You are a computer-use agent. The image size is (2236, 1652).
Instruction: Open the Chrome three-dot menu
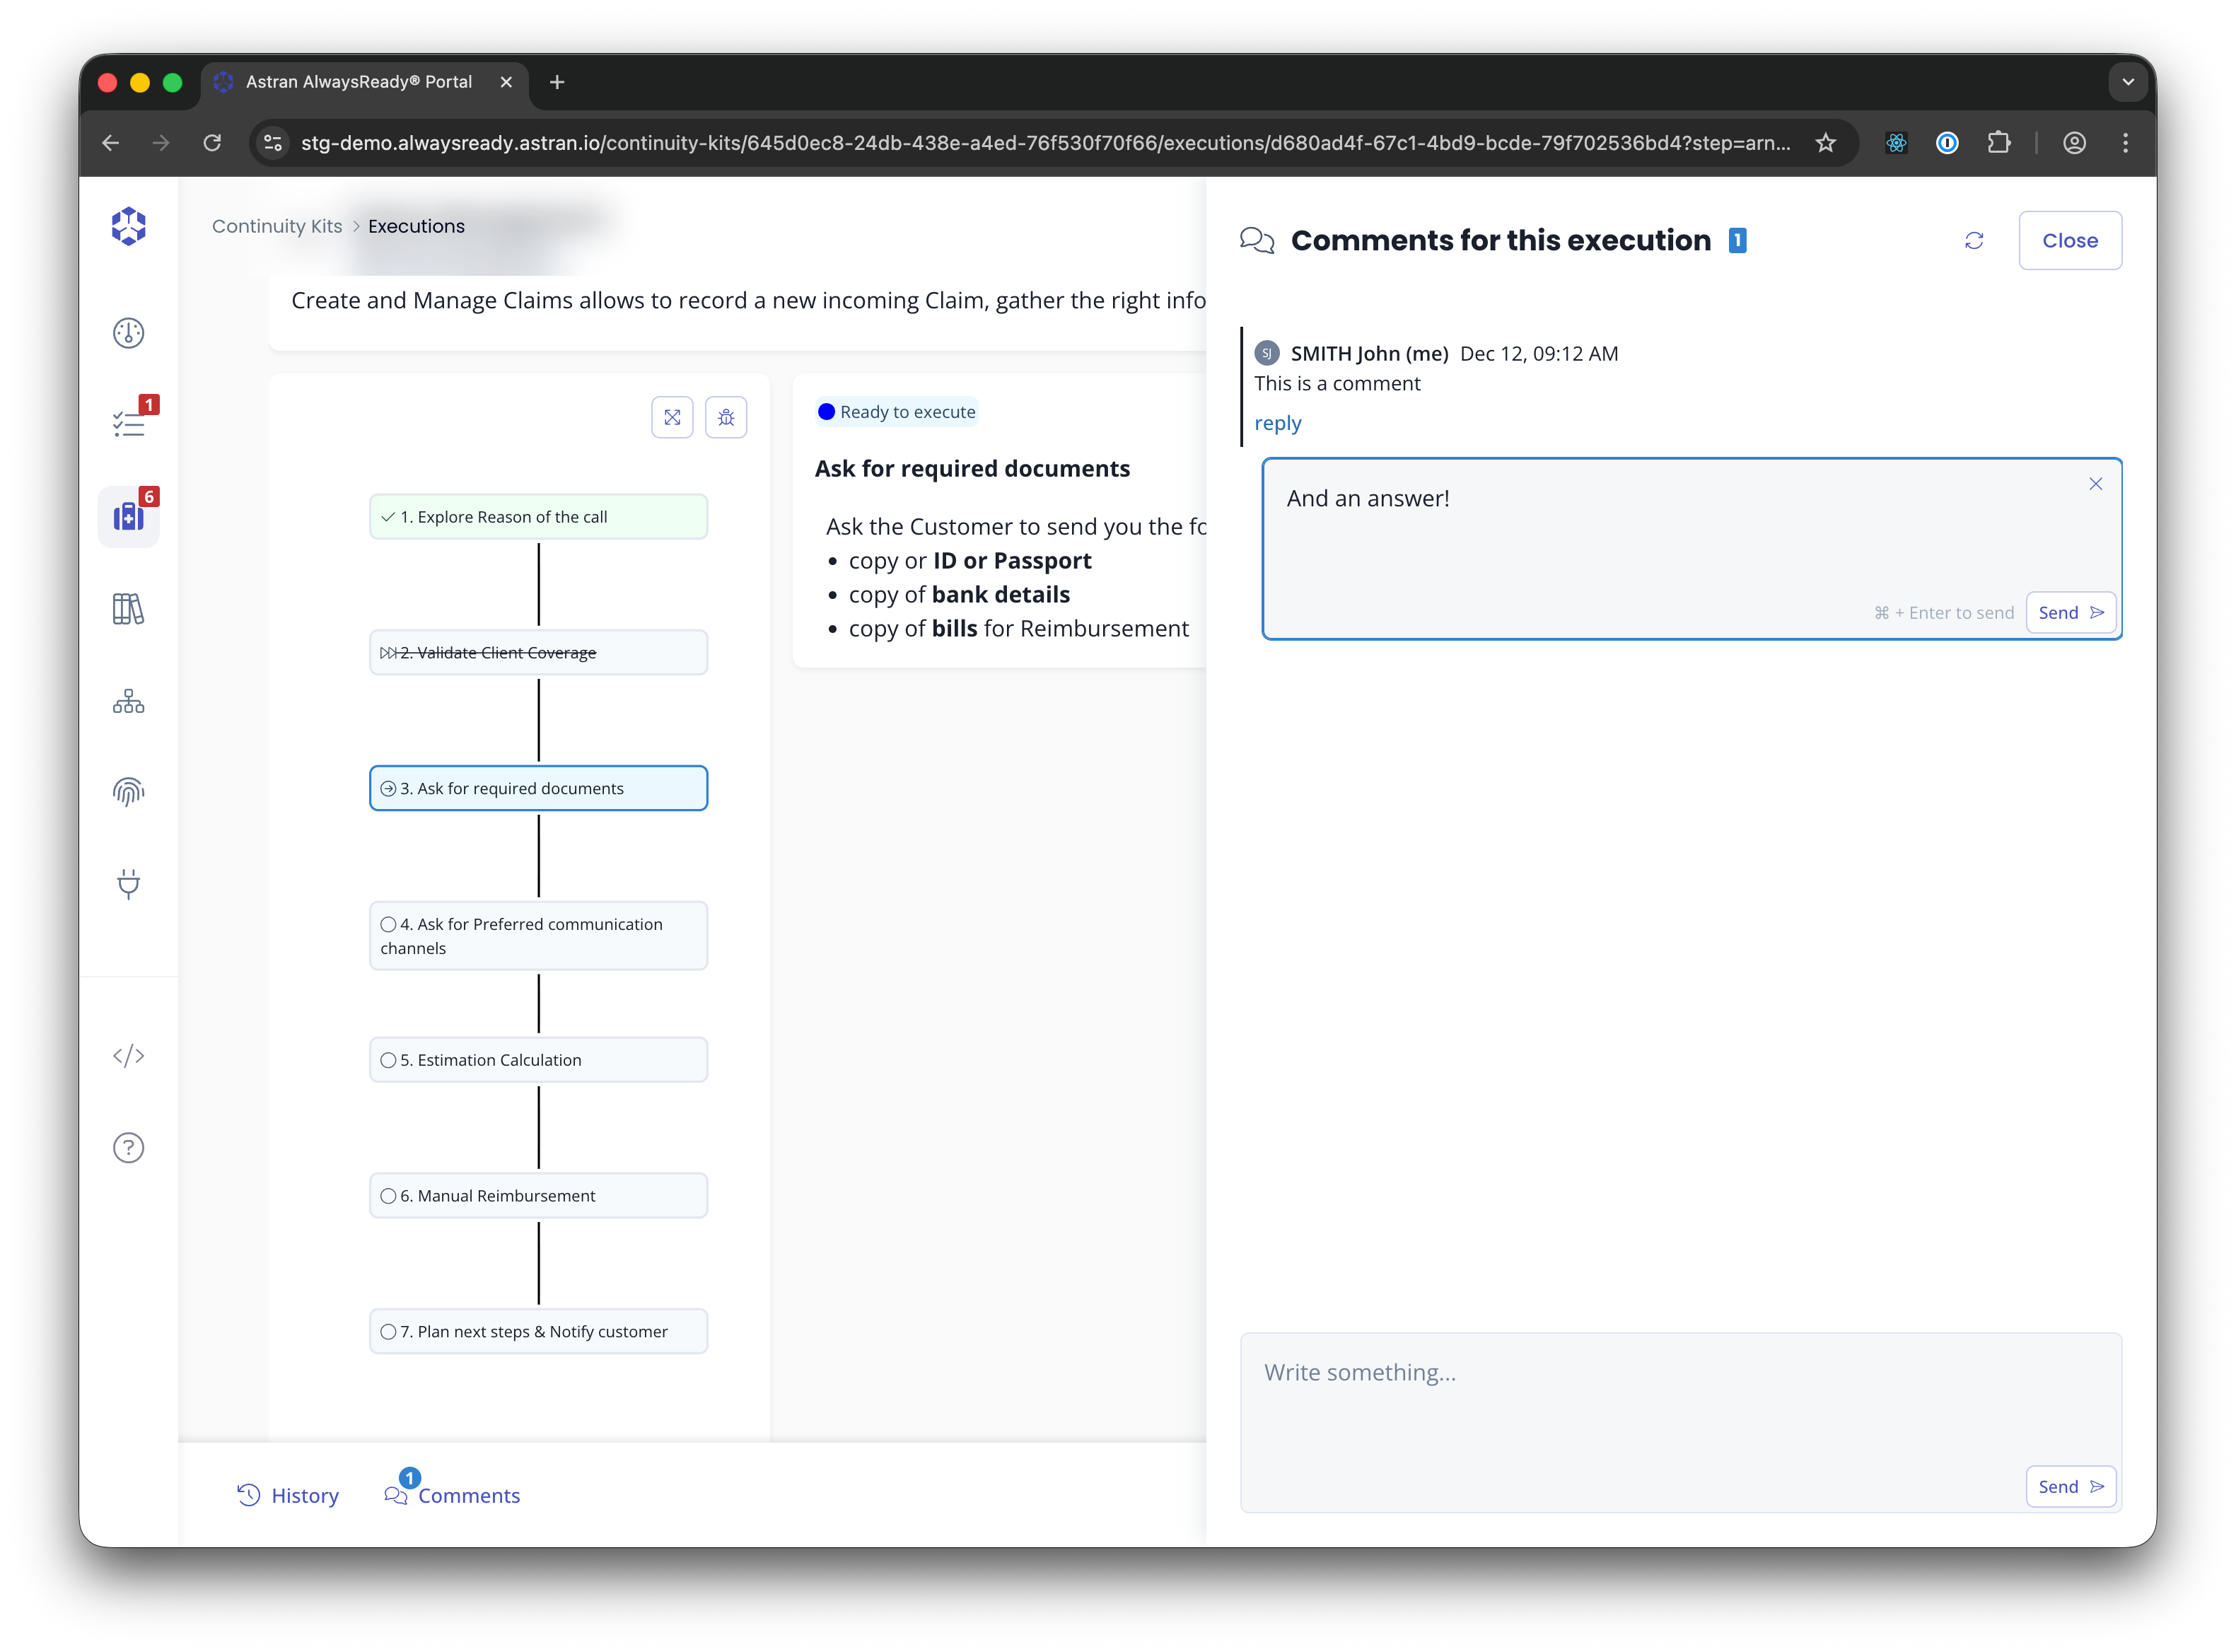coord(2125,143)
